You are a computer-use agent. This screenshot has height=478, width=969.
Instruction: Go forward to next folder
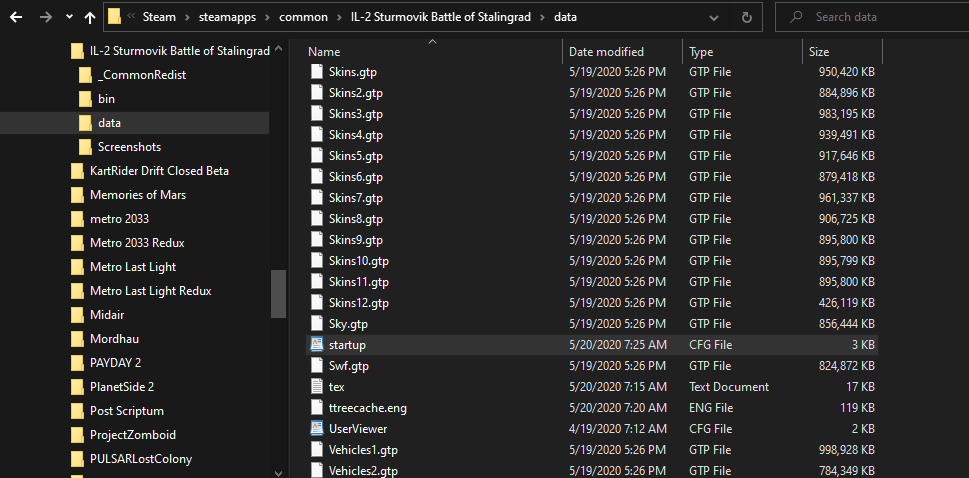click(x=46, y=17)
